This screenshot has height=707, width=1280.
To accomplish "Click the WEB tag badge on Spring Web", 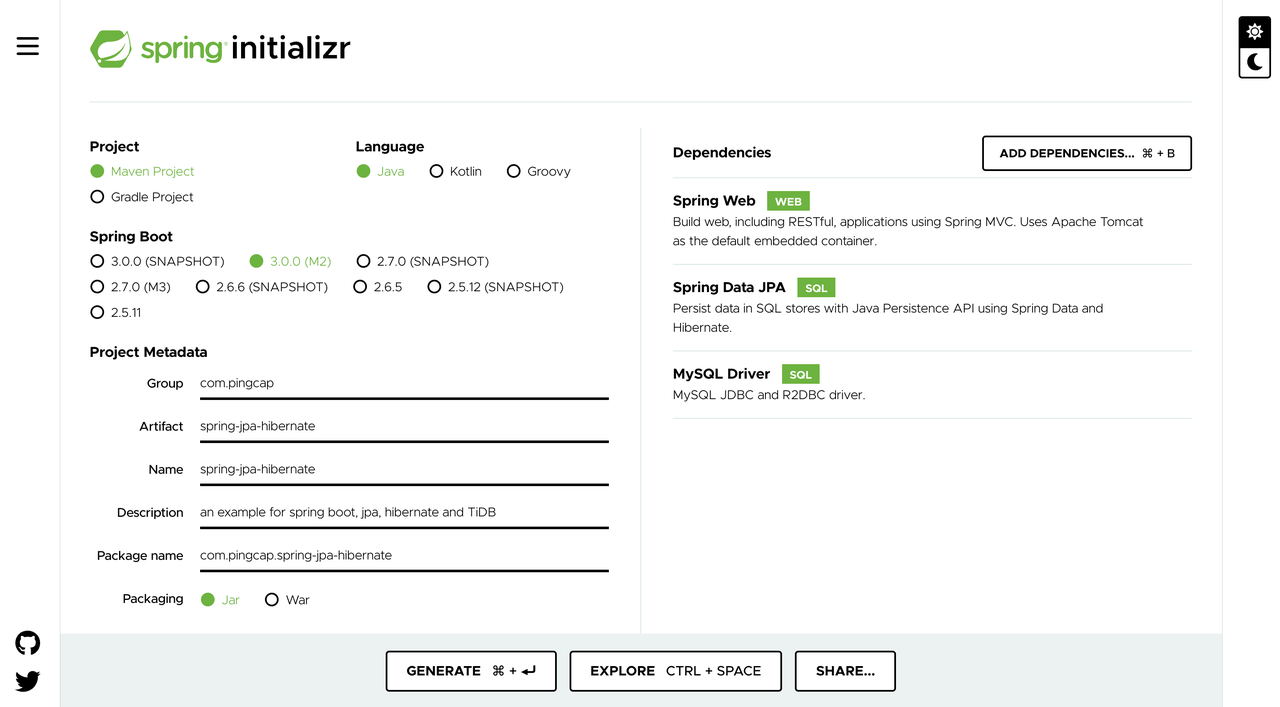I will click(x=788, y=201).
